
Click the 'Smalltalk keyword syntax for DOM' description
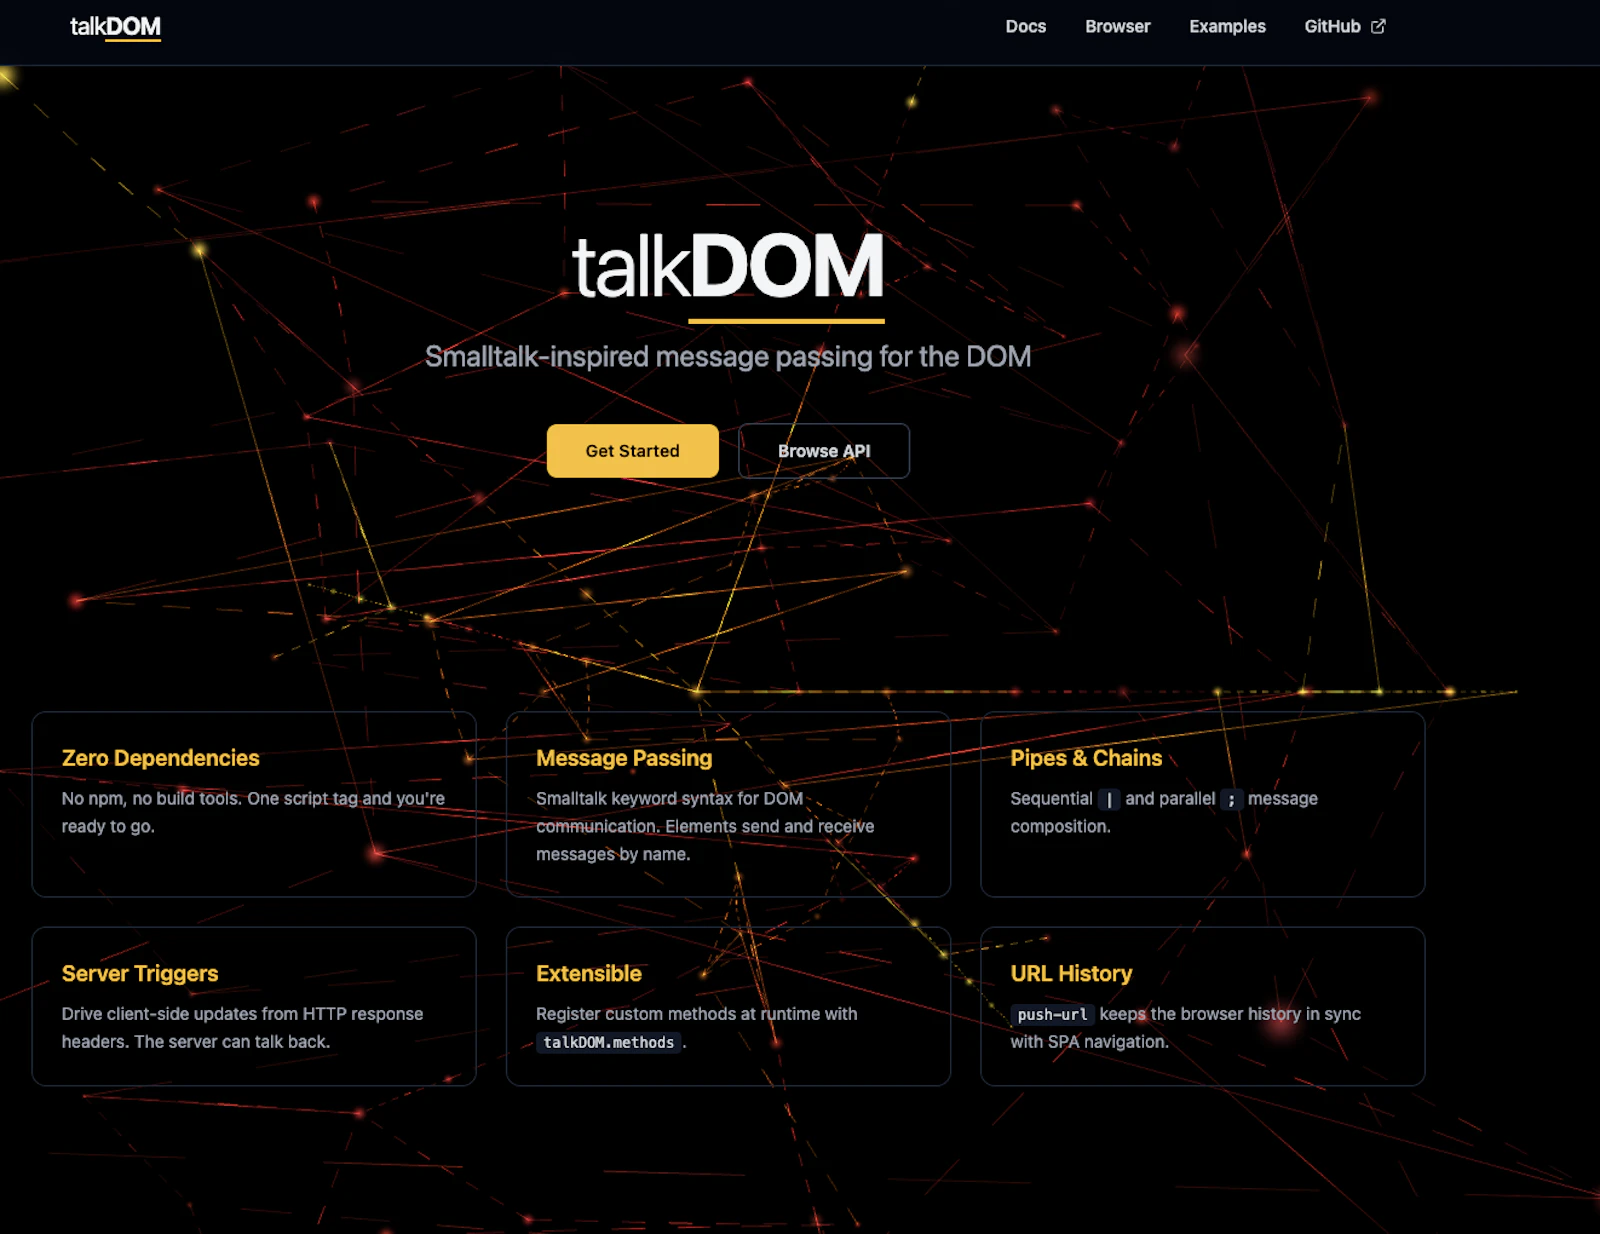click(705, 827)
